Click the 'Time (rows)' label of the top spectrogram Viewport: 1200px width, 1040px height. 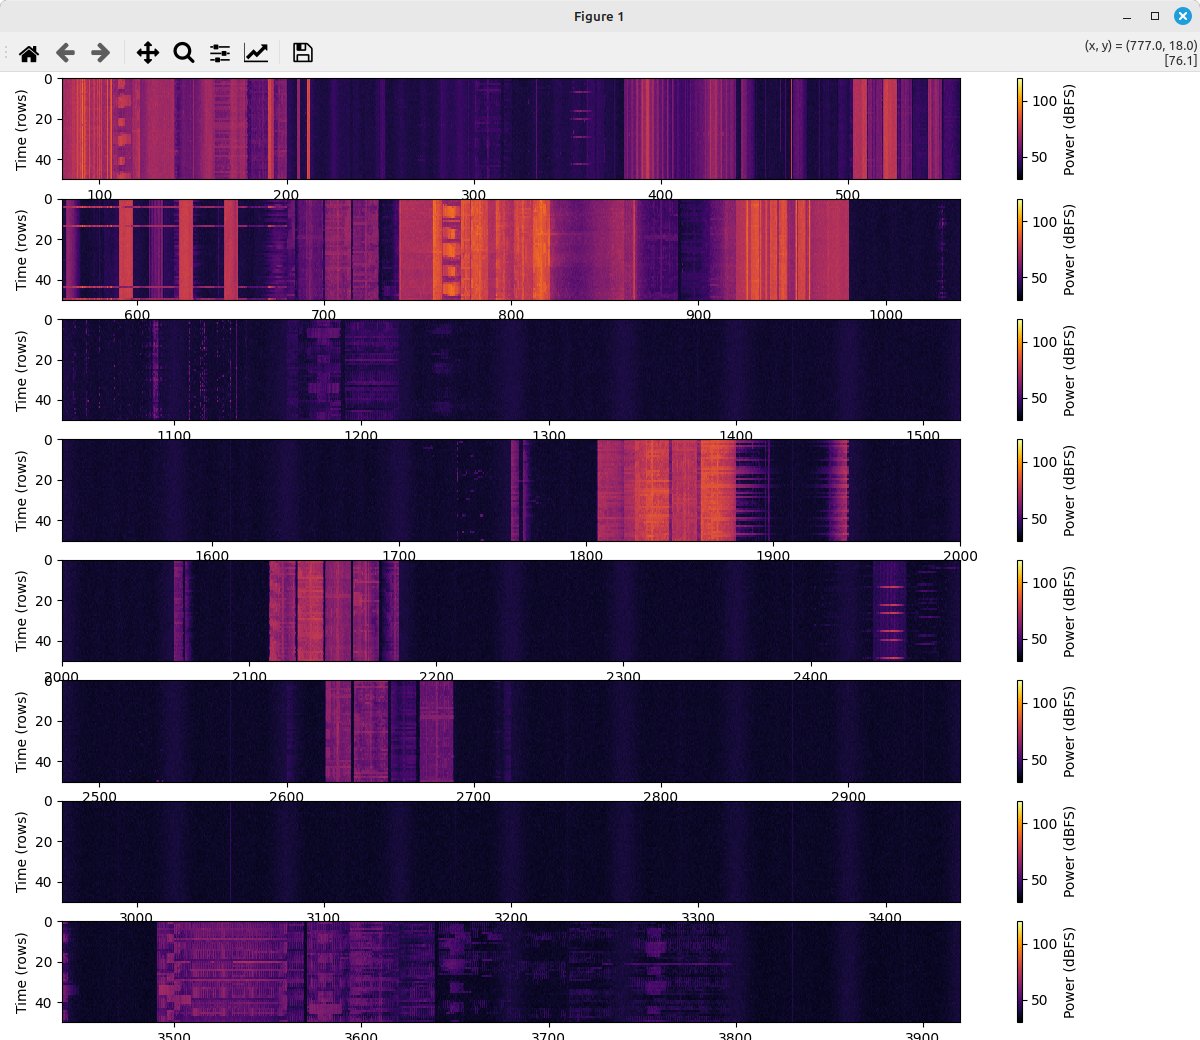22,129
